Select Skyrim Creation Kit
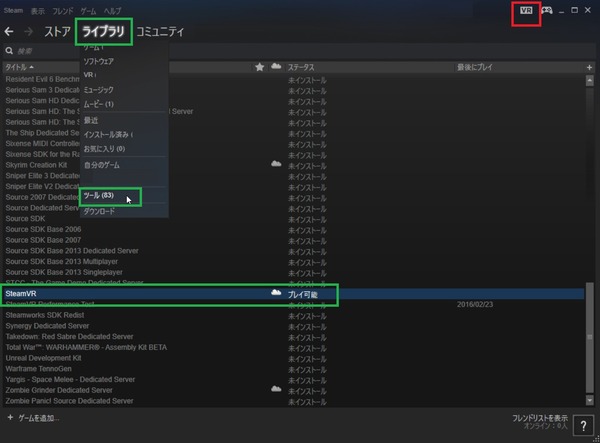 click(36, 165)
